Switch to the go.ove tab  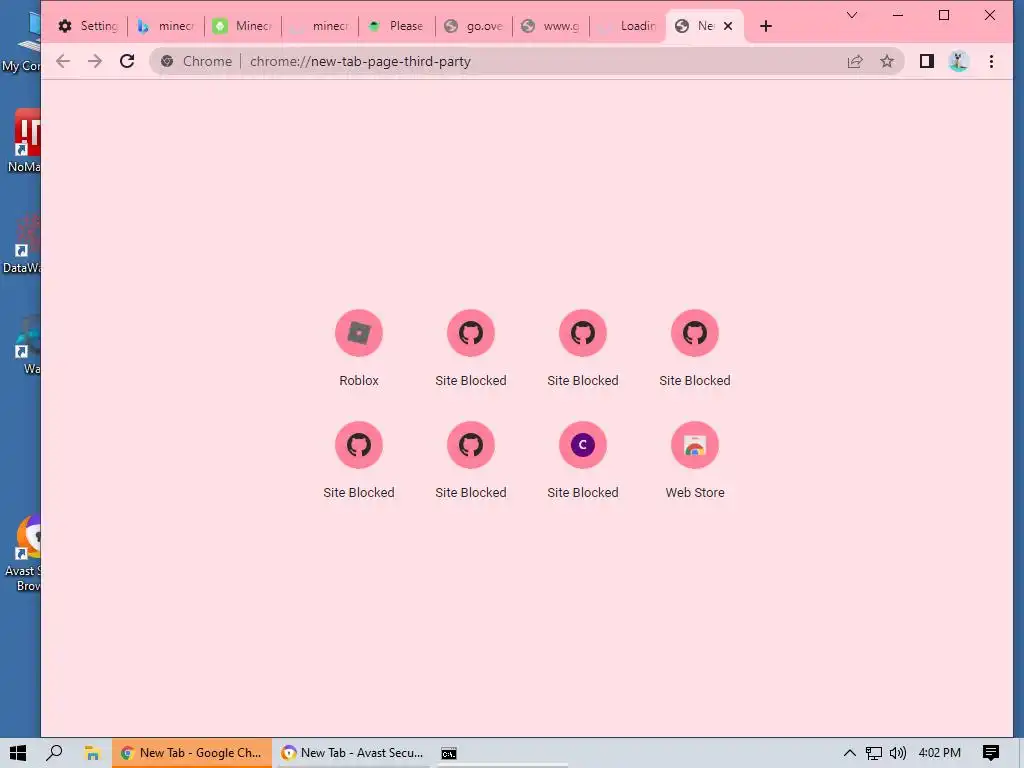click(474, 26)
